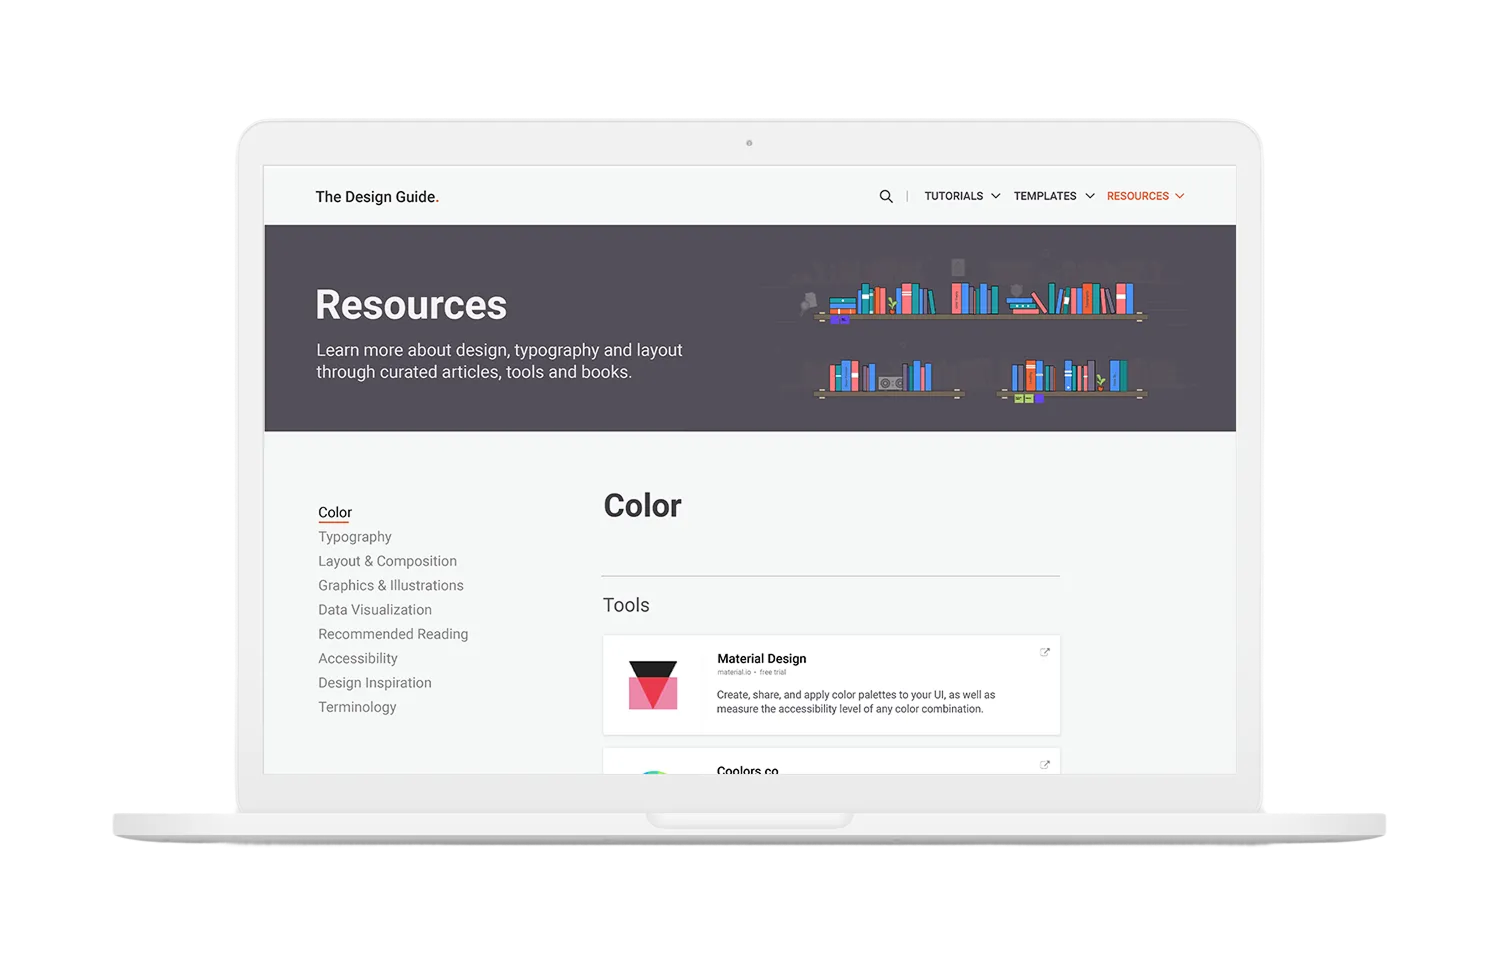The width and height of the screenshot is (1500, 968).
Task: Open the Templates menu
Action: [1044, 196]
